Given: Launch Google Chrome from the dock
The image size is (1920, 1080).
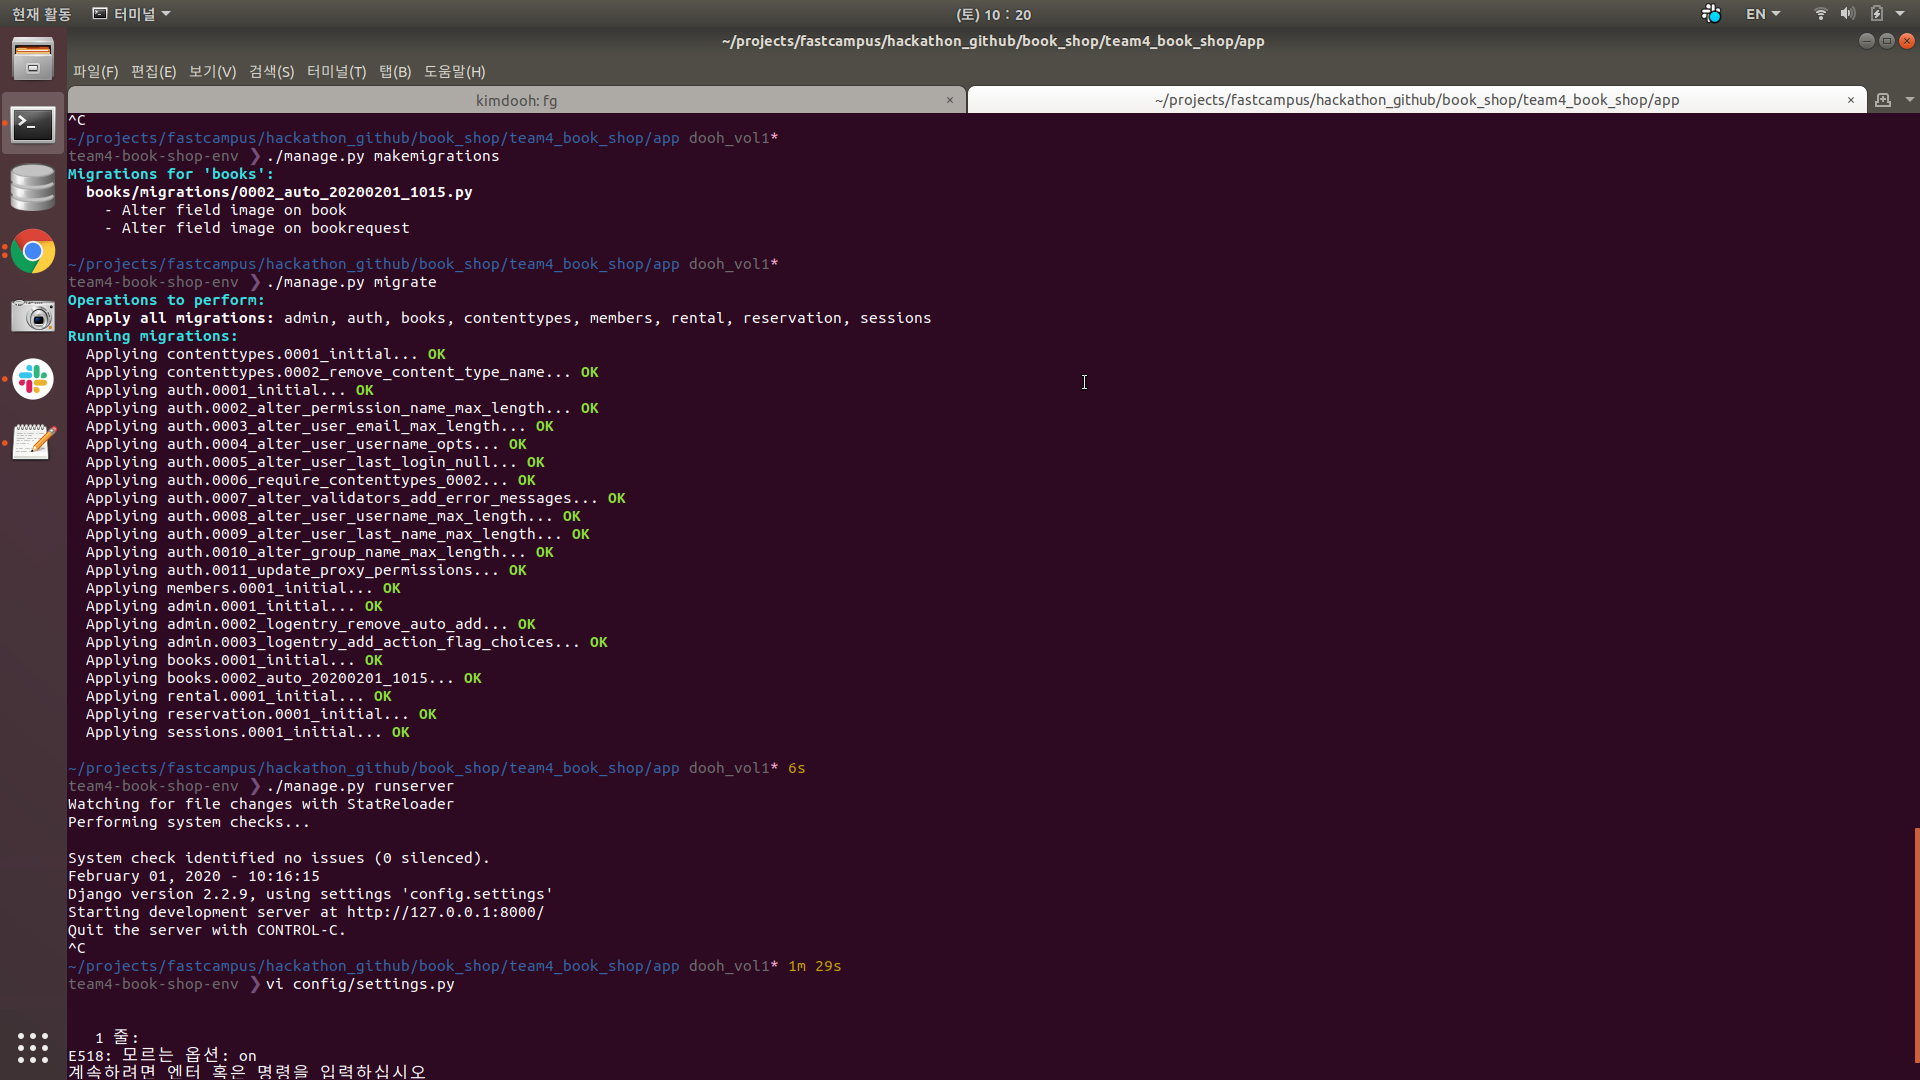Looking at the screenshot, I should pos(33,252).
